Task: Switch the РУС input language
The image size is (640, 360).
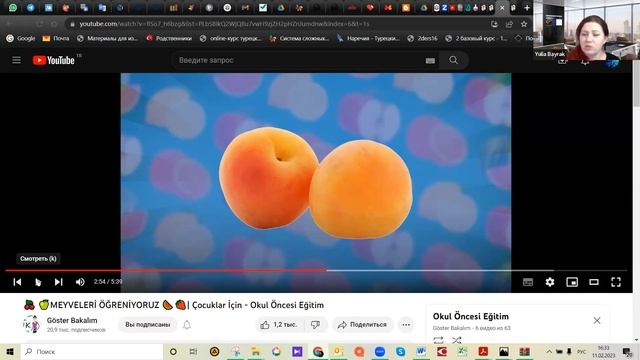Action: click(x=581, y=351)
